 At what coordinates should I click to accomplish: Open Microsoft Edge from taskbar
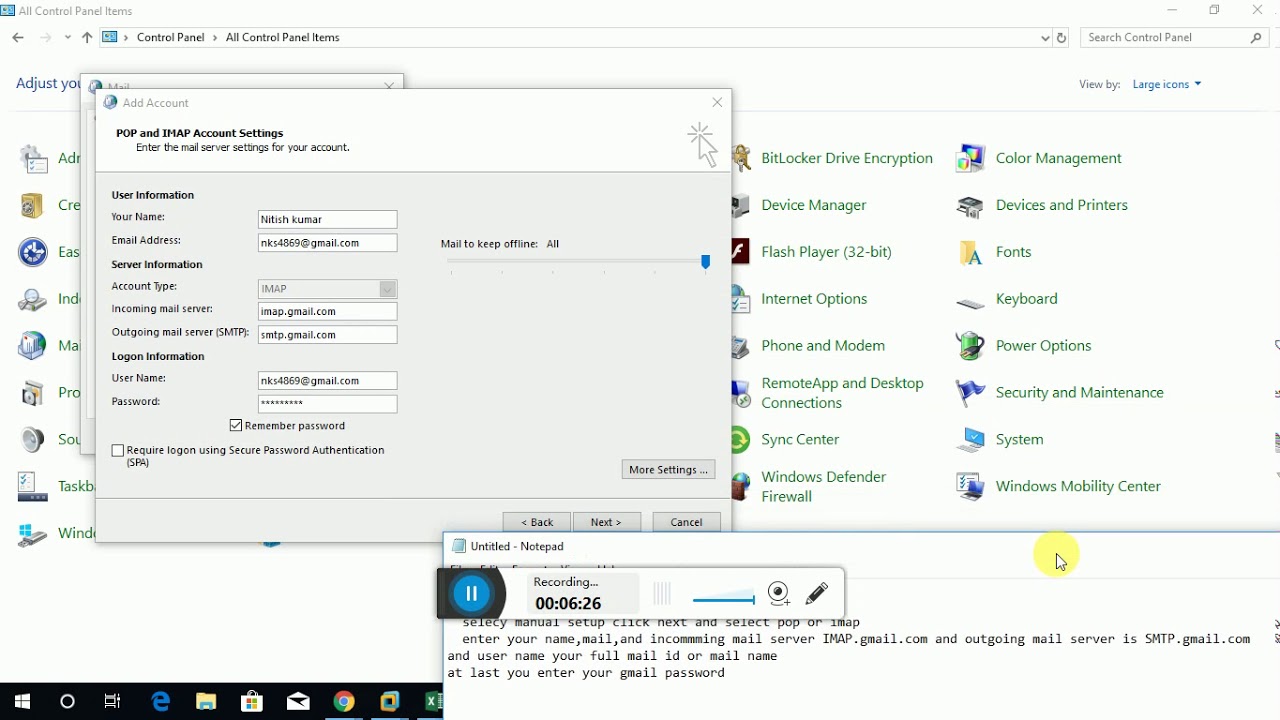pos(160,702)
